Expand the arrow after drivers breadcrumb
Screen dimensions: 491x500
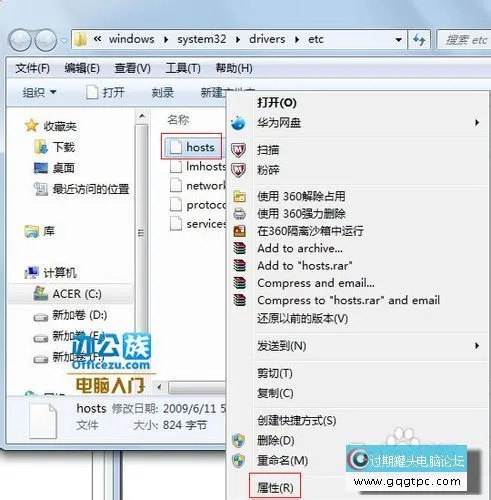pos(297,40)
